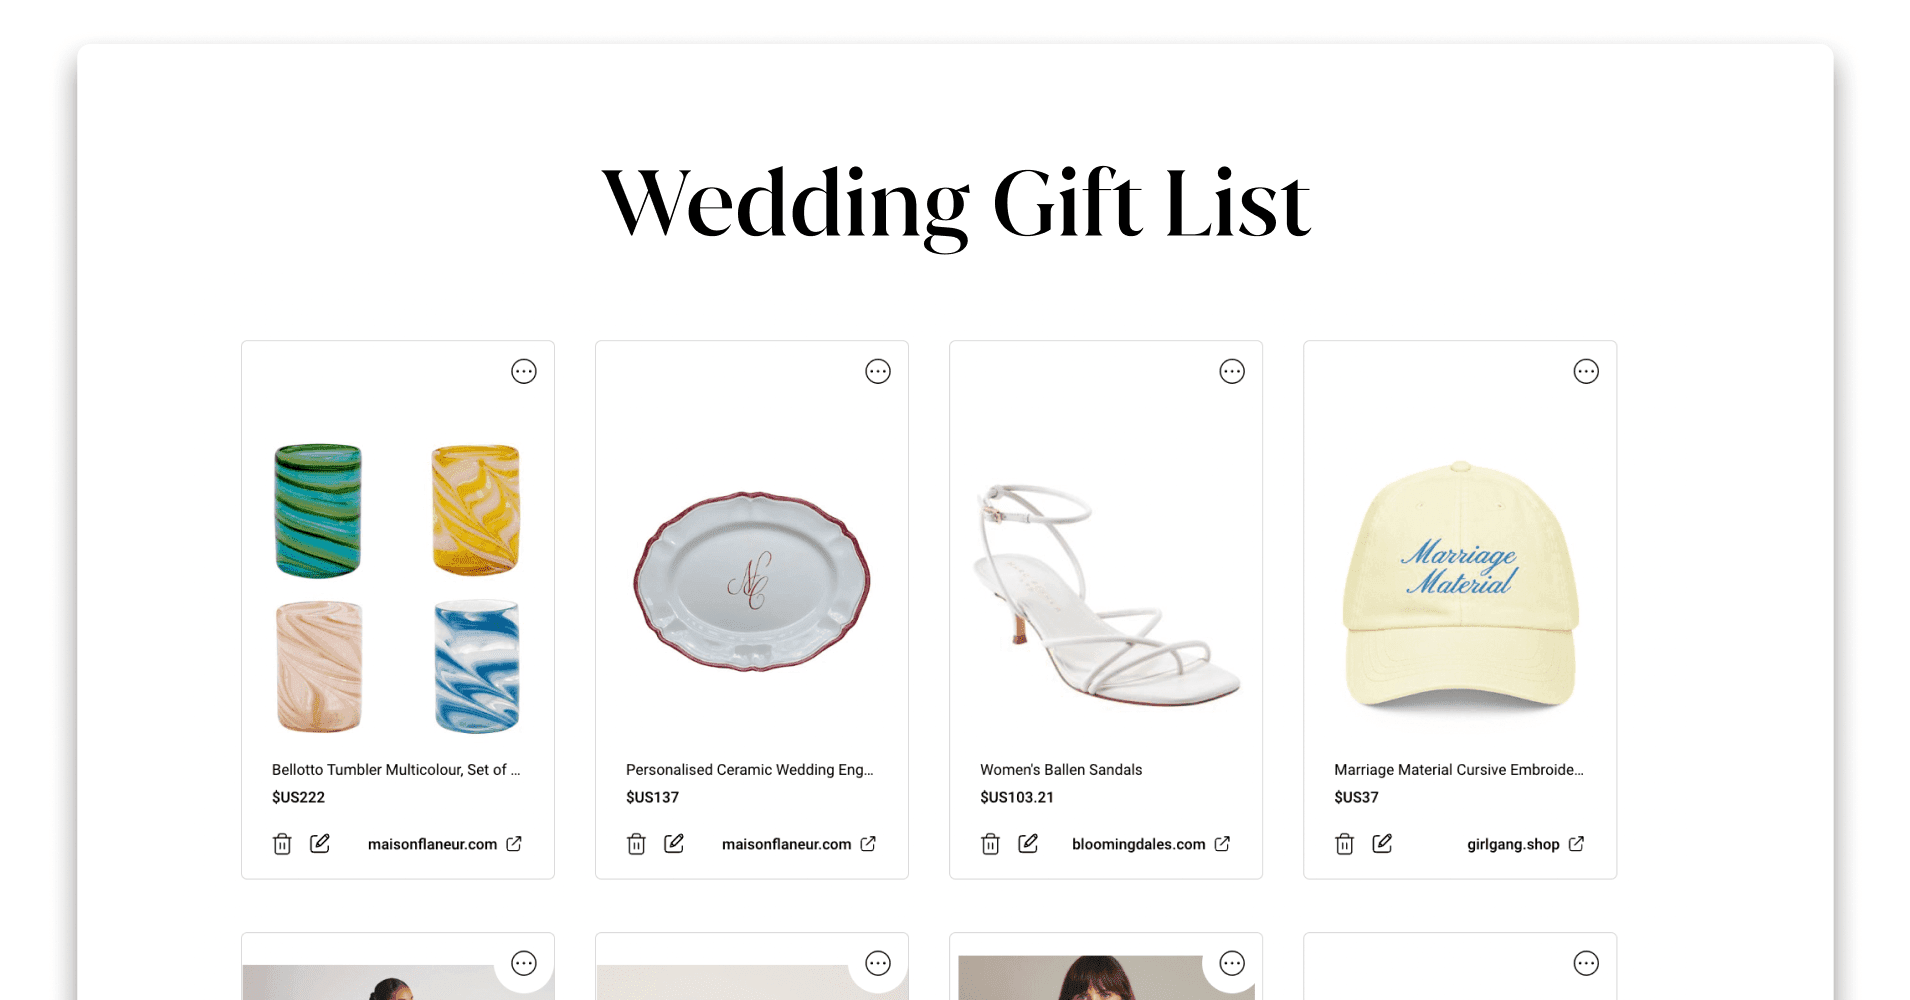Viewport: 1910px width, 1000px height.
Task: Click the yellow Marriage Material cap image
Action: [x=1460, y=586]
